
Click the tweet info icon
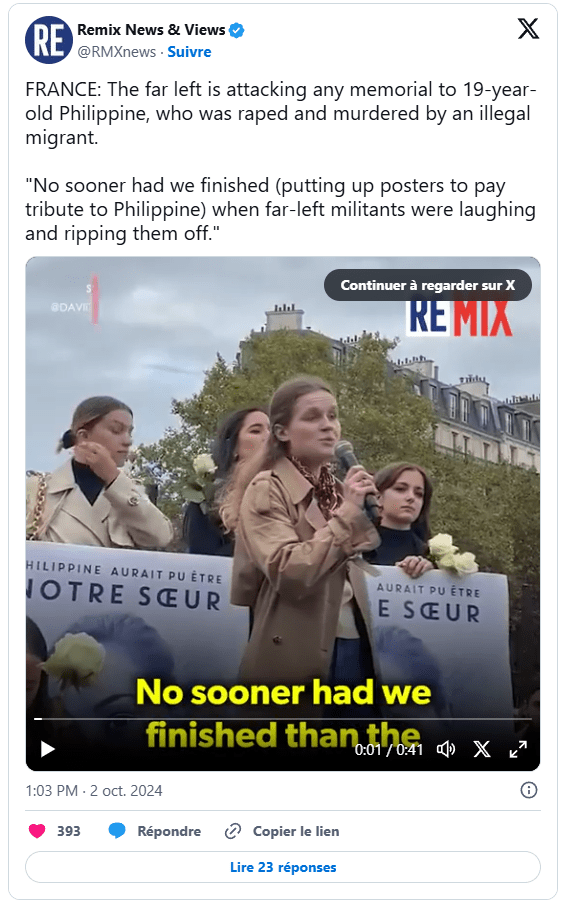pos(528,790)
